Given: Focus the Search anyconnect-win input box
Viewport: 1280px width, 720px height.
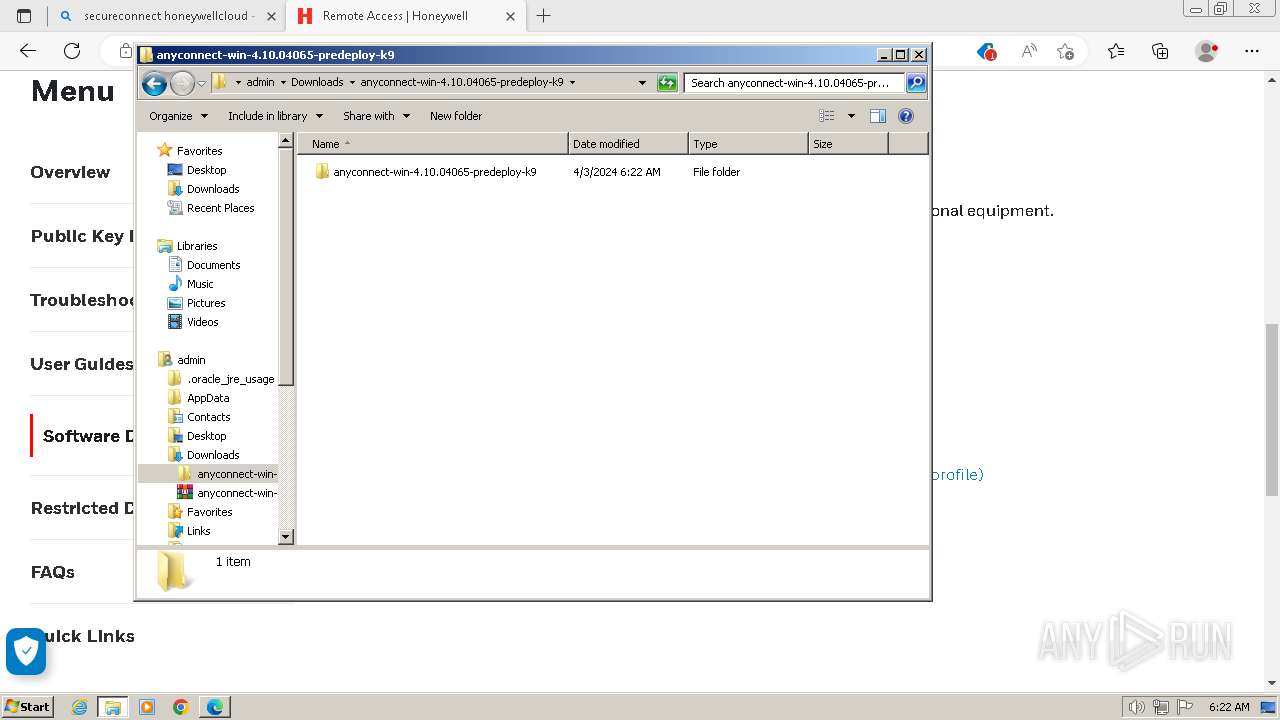Looking at the screenshot, I should pos(795,83).
